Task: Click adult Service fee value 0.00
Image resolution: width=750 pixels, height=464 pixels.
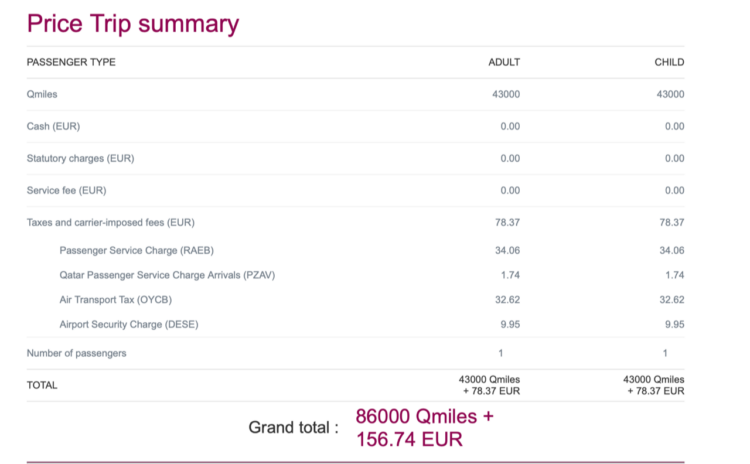Action: click(510, 190)
